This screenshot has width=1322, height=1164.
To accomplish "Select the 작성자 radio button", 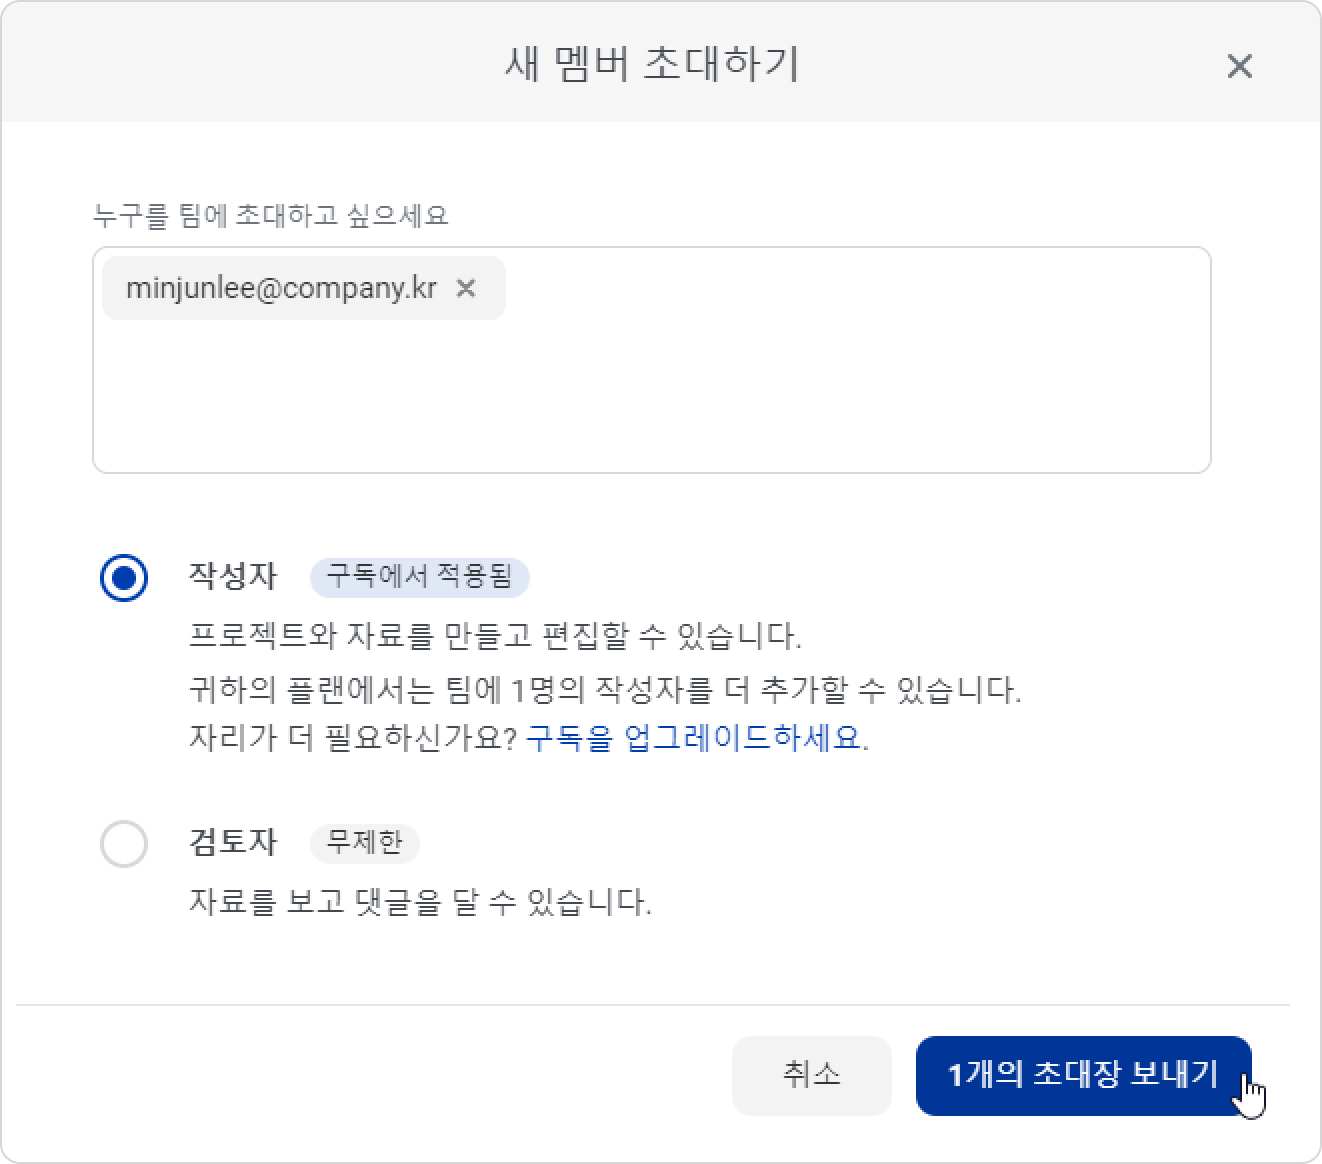I will 124,577.
